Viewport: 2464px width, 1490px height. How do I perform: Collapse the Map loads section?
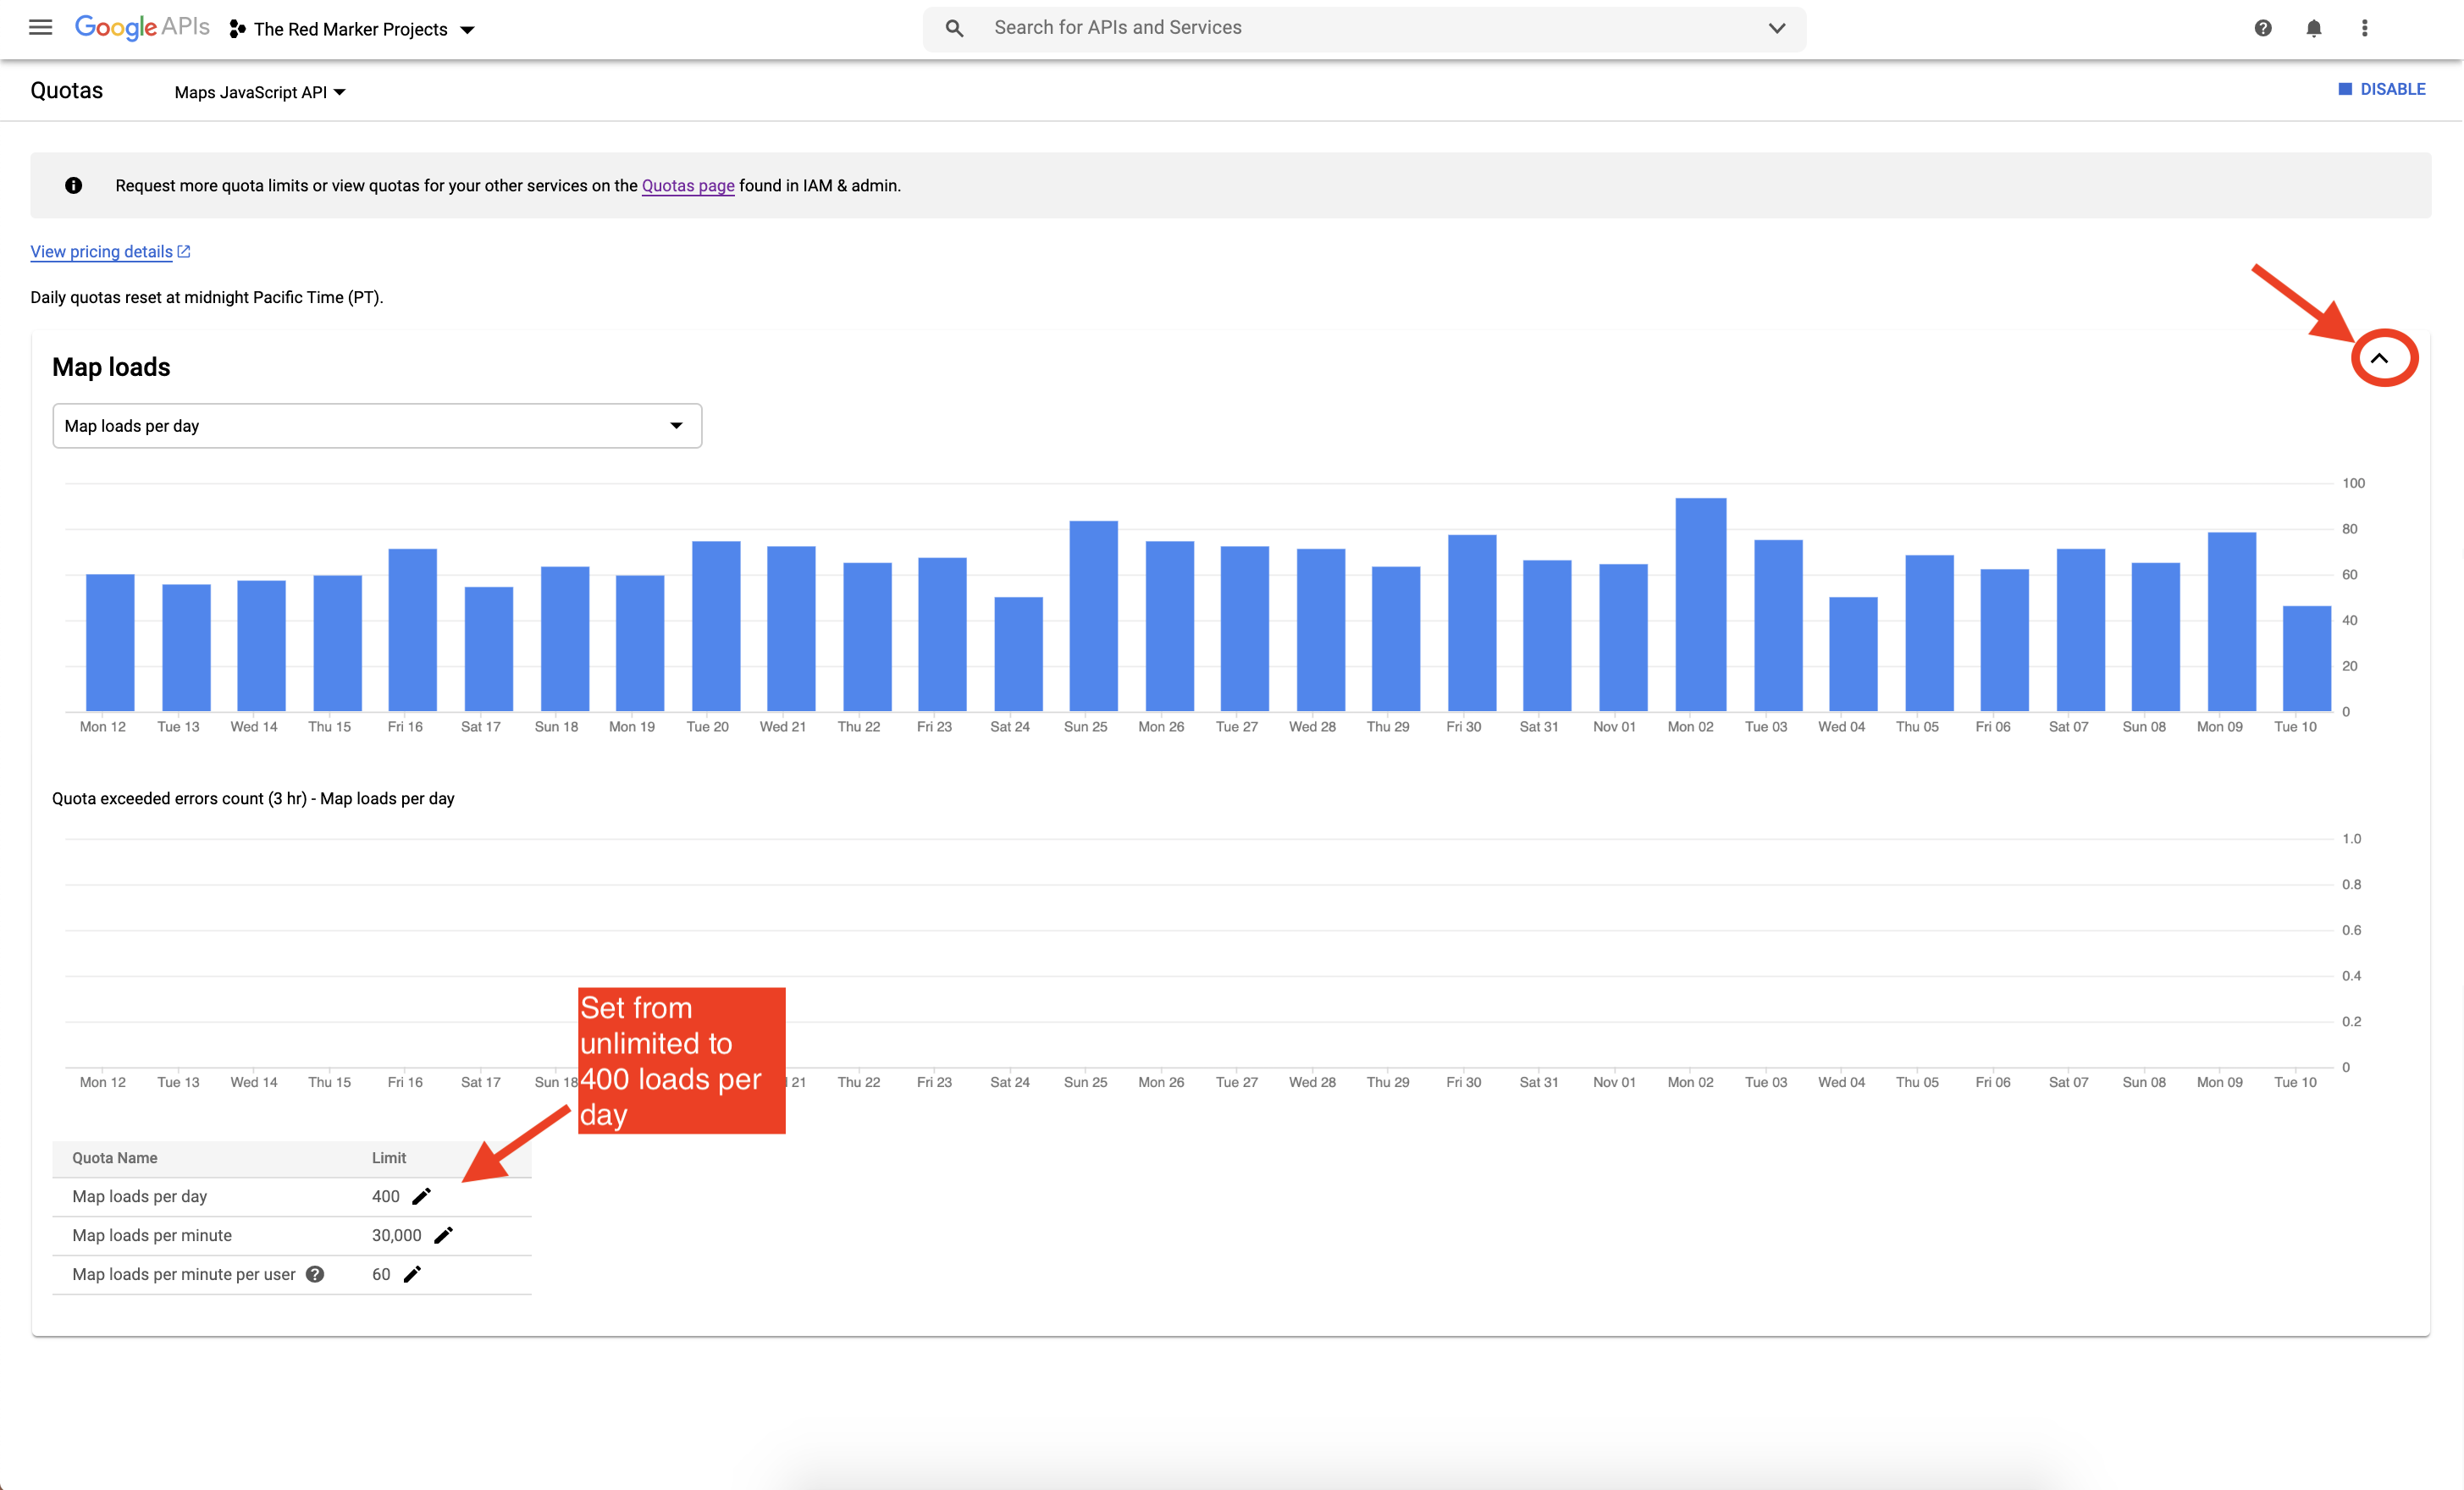(2380, 358)
